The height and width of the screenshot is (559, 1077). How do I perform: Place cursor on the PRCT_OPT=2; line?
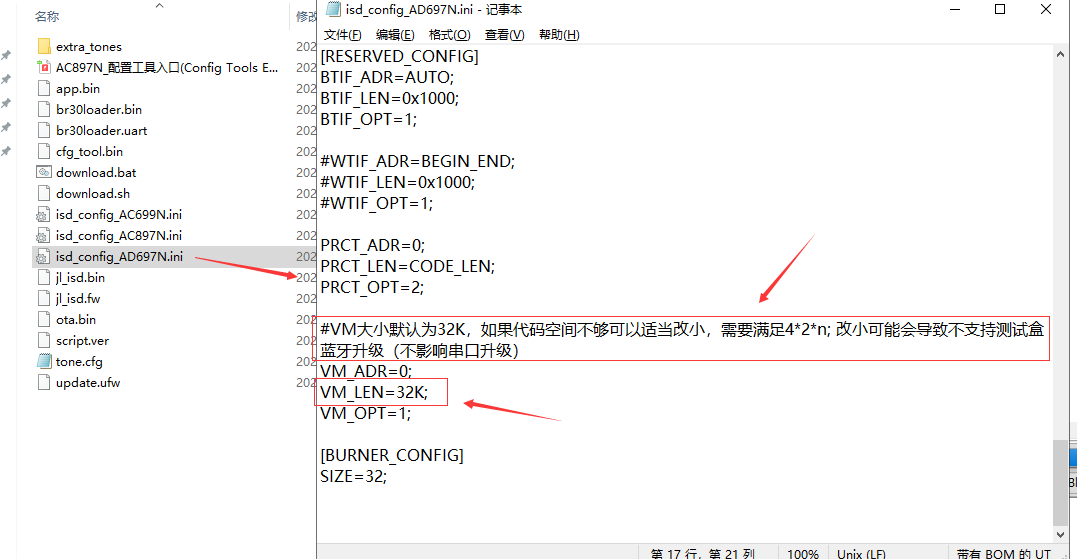[x=372, y=287]
